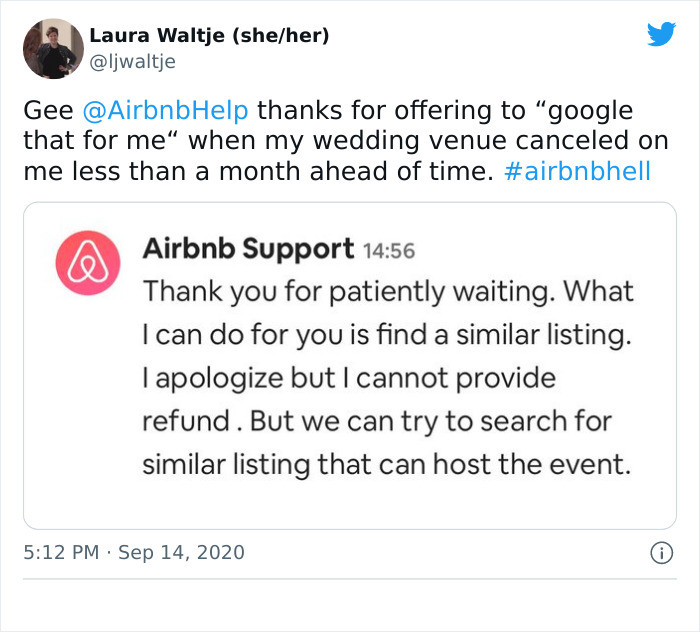Open the @ljwaltje handle
Image resolution: width=700 pixels, height=632 pixels.
[x=133, y=62]
